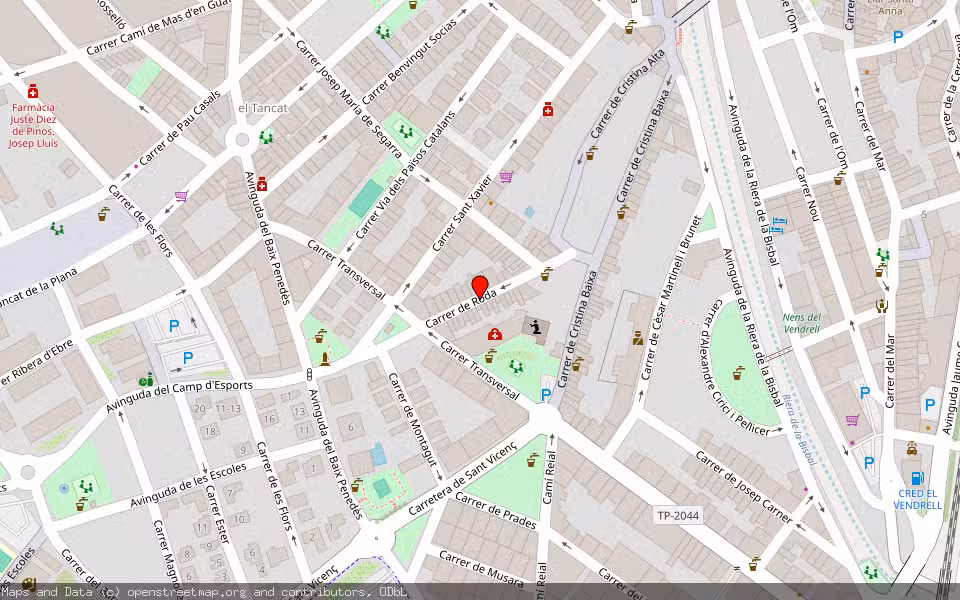Select the shopping cart icon beside Carrer Sant Xavier
Image resolution: width=960 pixels, height=600 pixels.
click(x=506, y=177)
